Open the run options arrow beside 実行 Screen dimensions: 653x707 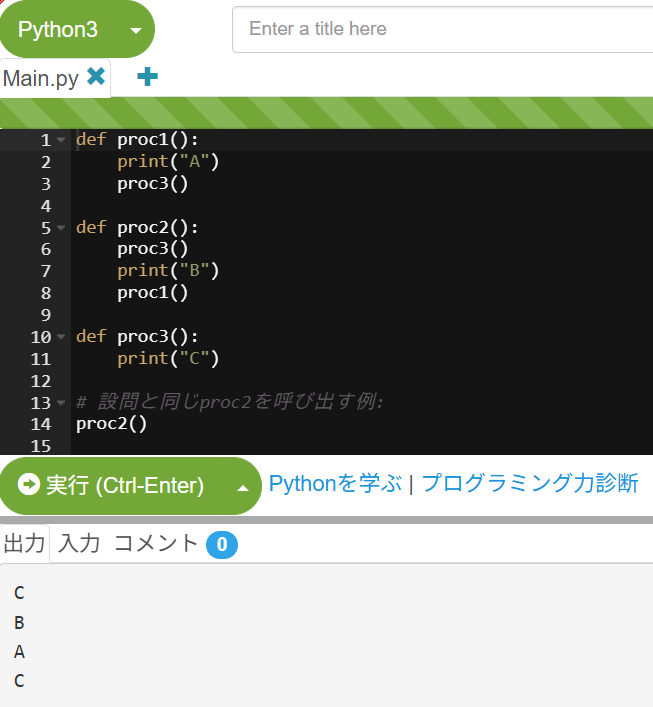pos(243,487)
